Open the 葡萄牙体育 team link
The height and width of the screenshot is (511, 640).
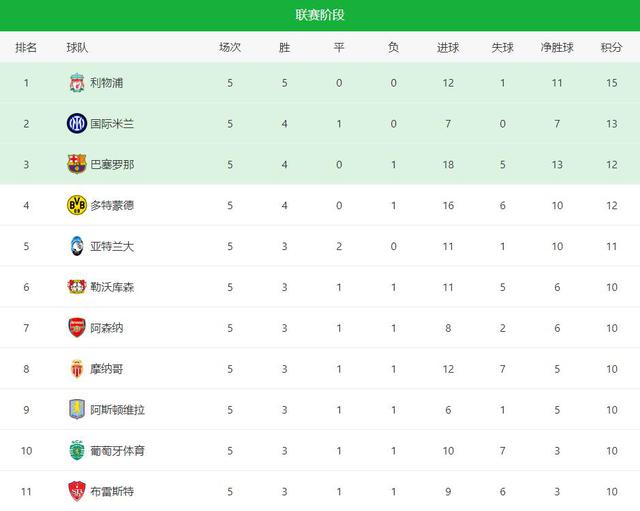[x=117, y=451]
